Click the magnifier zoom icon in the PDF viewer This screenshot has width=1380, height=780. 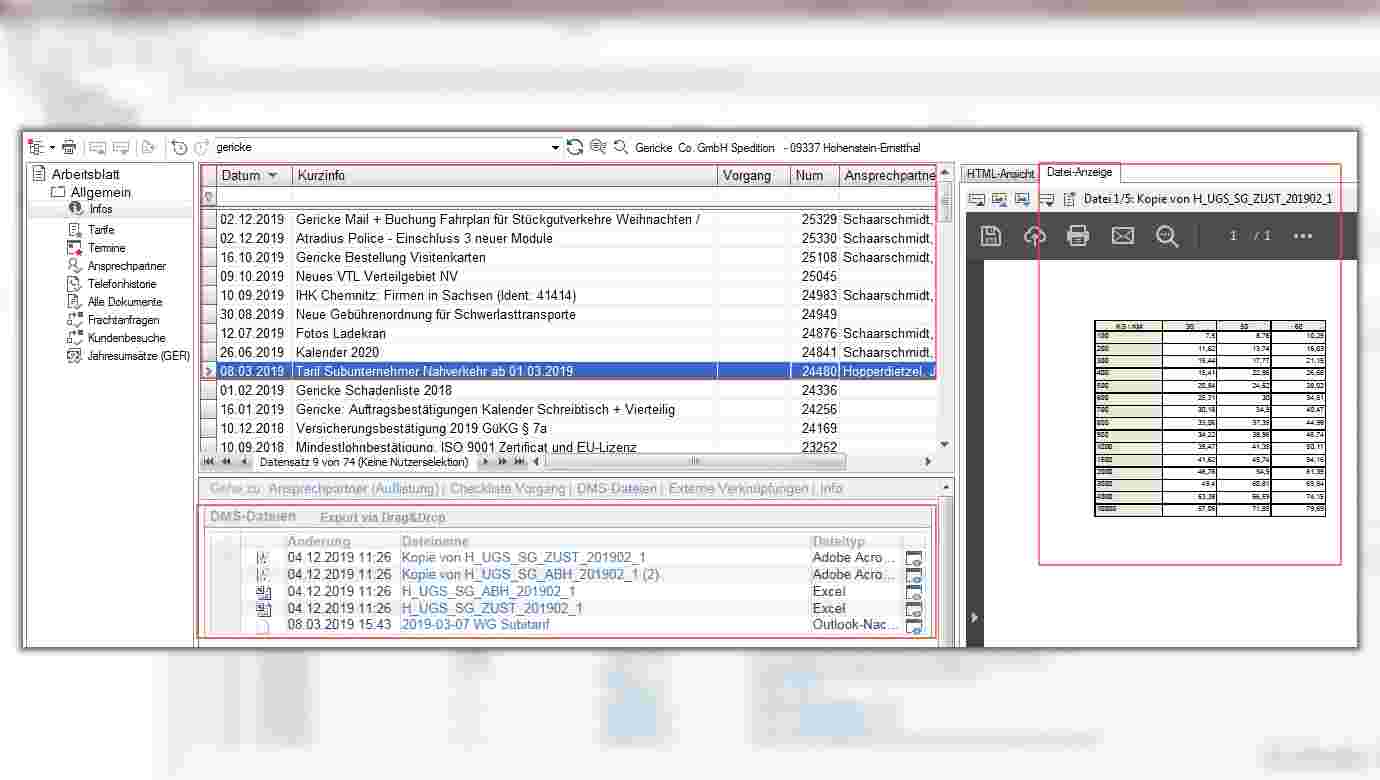[x=1167, y=236]
